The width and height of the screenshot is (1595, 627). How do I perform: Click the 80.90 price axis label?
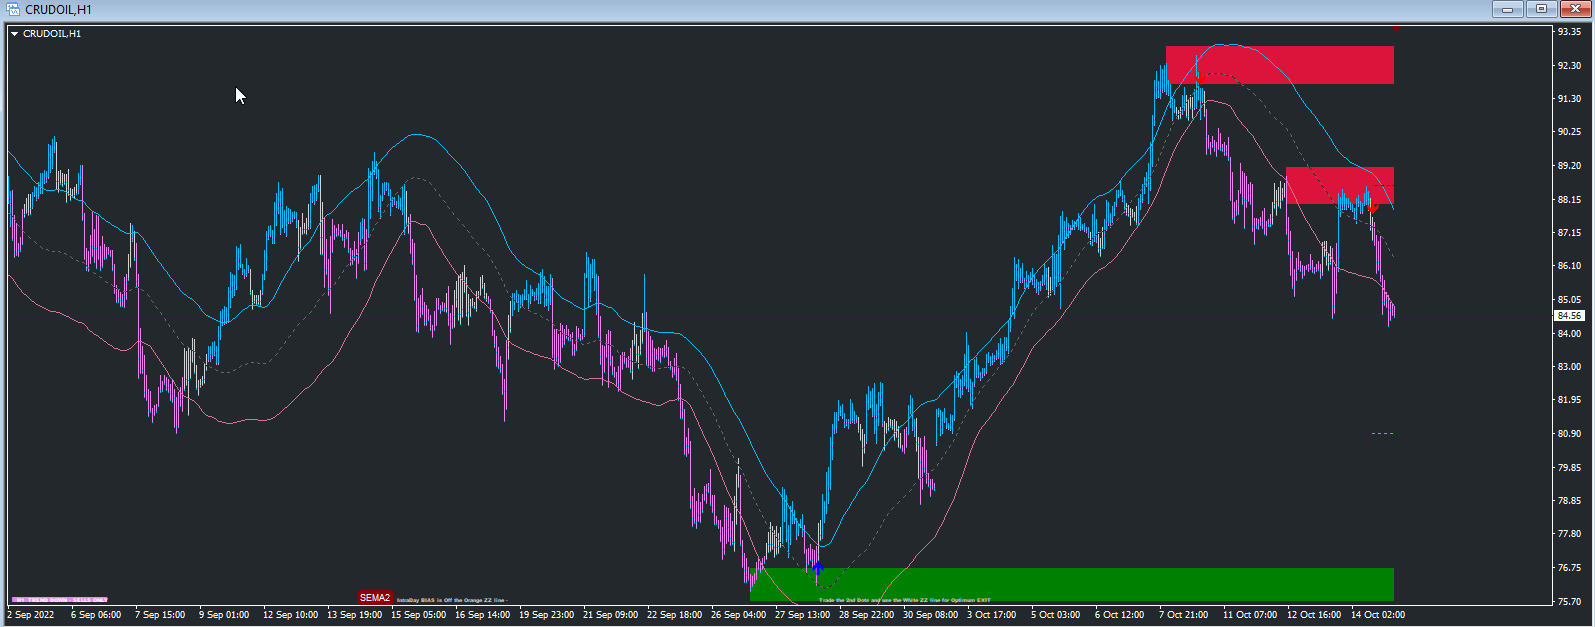(x=1569, y=434)
